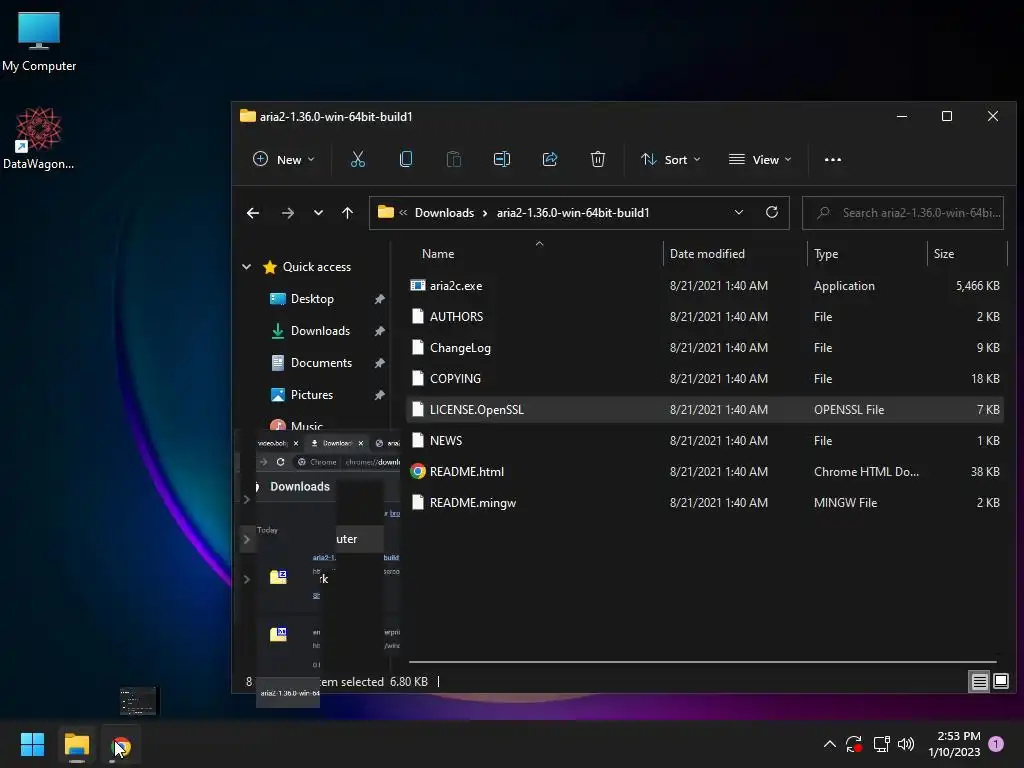
Task: Open Downloads in Quick access
Action: pyautogui.click(x=320, y=330)
